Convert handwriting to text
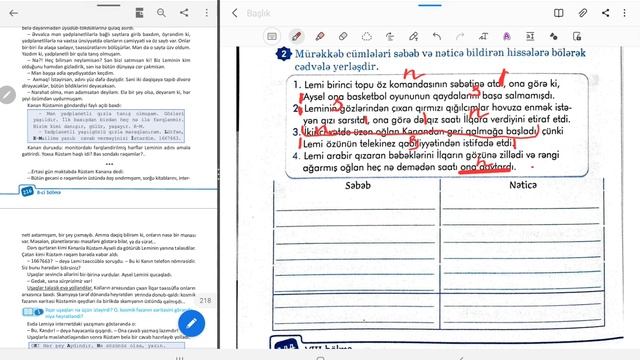Image resolution: width=640 pixels, height=360 pixels. tap(483, 37)
